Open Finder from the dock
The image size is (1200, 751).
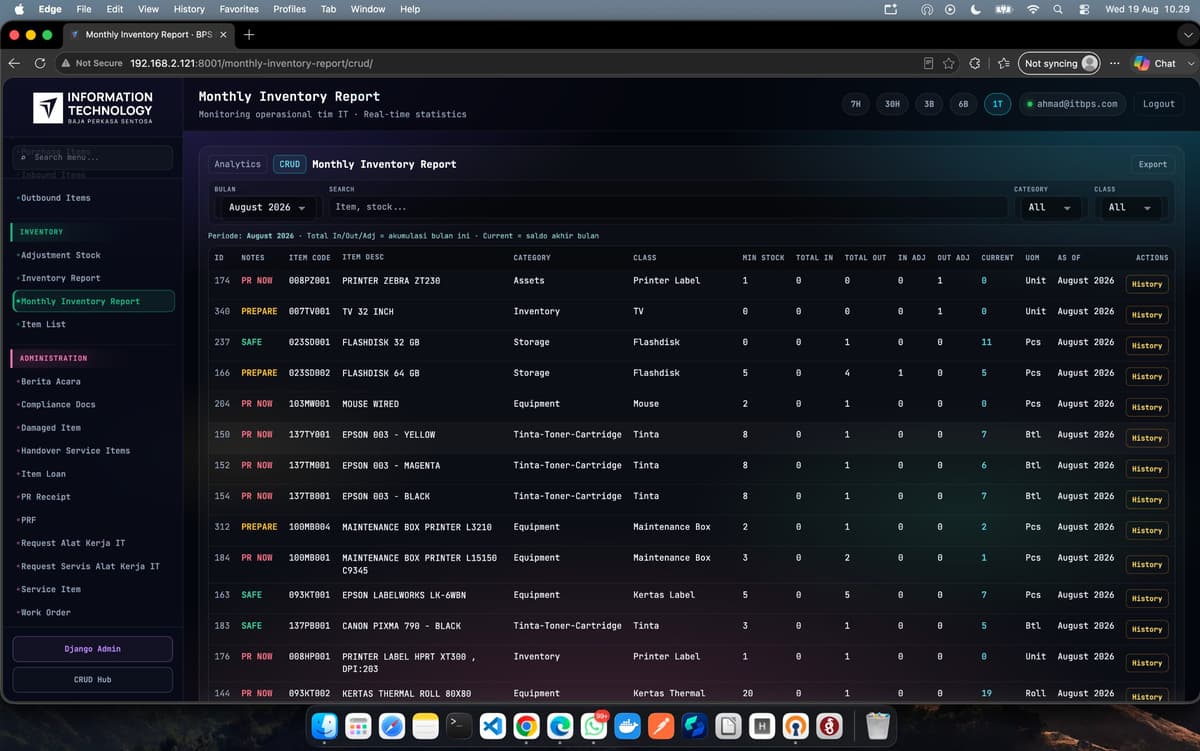coord(325,727)
